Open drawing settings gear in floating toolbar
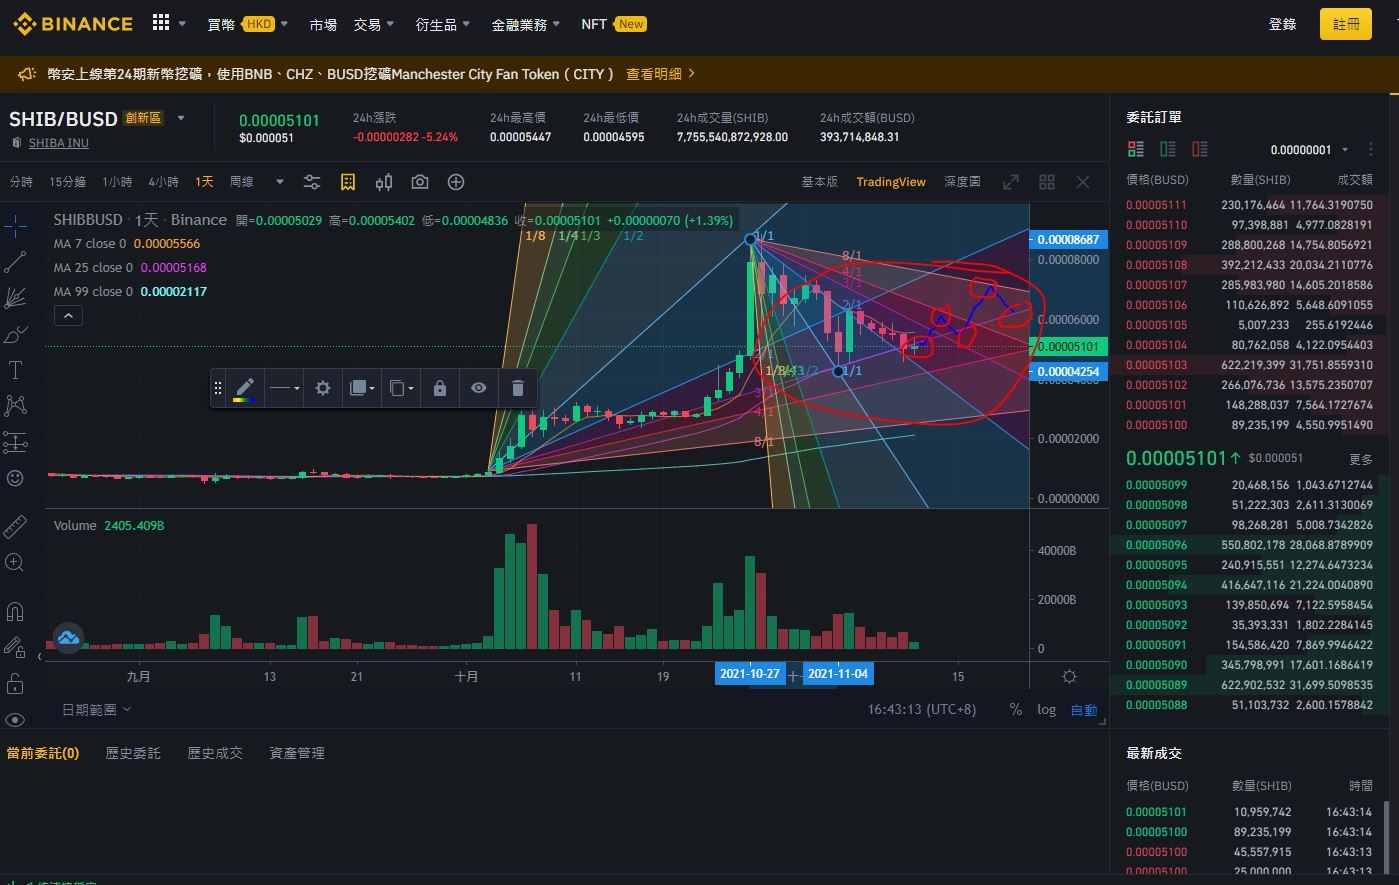1399x885 pixels. 323,388
